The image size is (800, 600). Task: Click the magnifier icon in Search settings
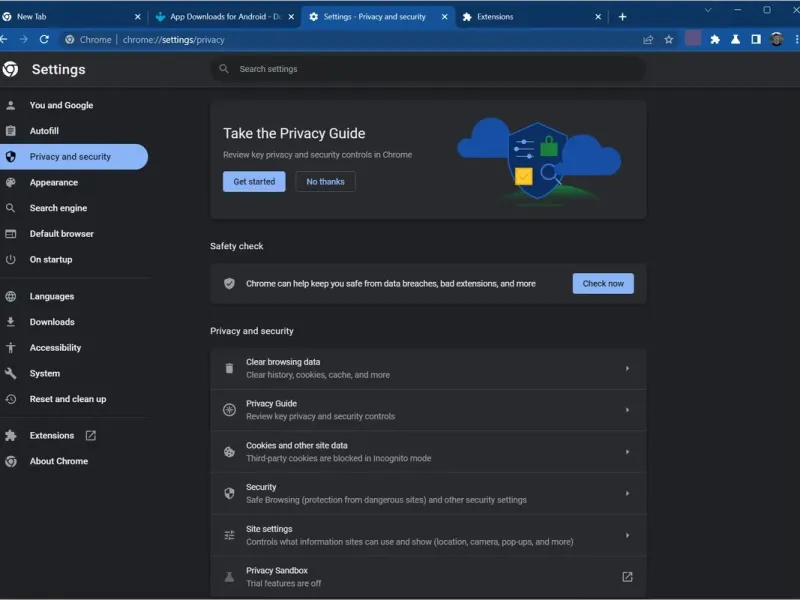click(223, 68)
